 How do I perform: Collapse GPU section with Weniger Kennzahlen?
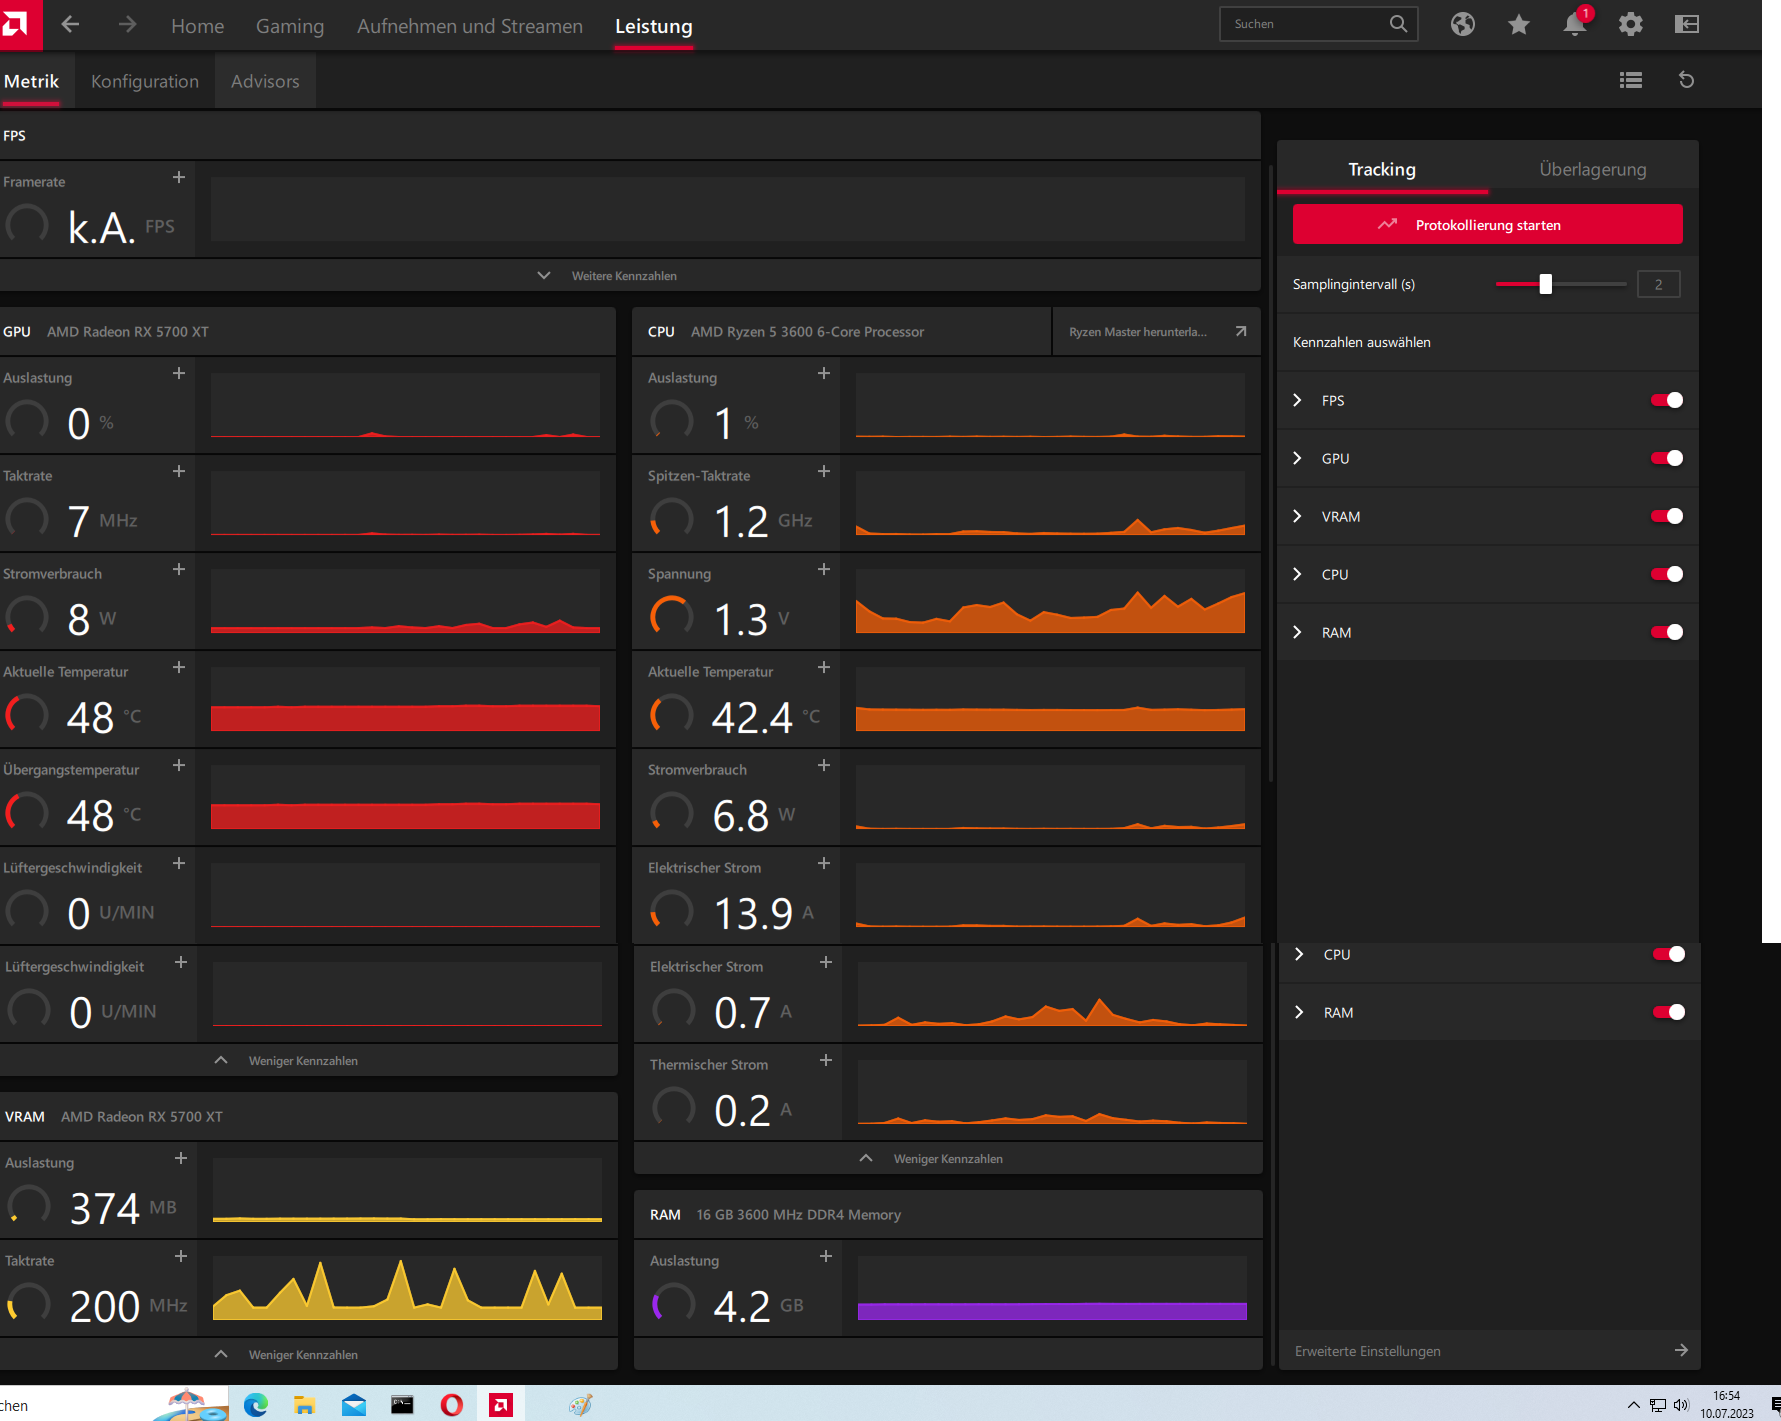point(287,1061)
